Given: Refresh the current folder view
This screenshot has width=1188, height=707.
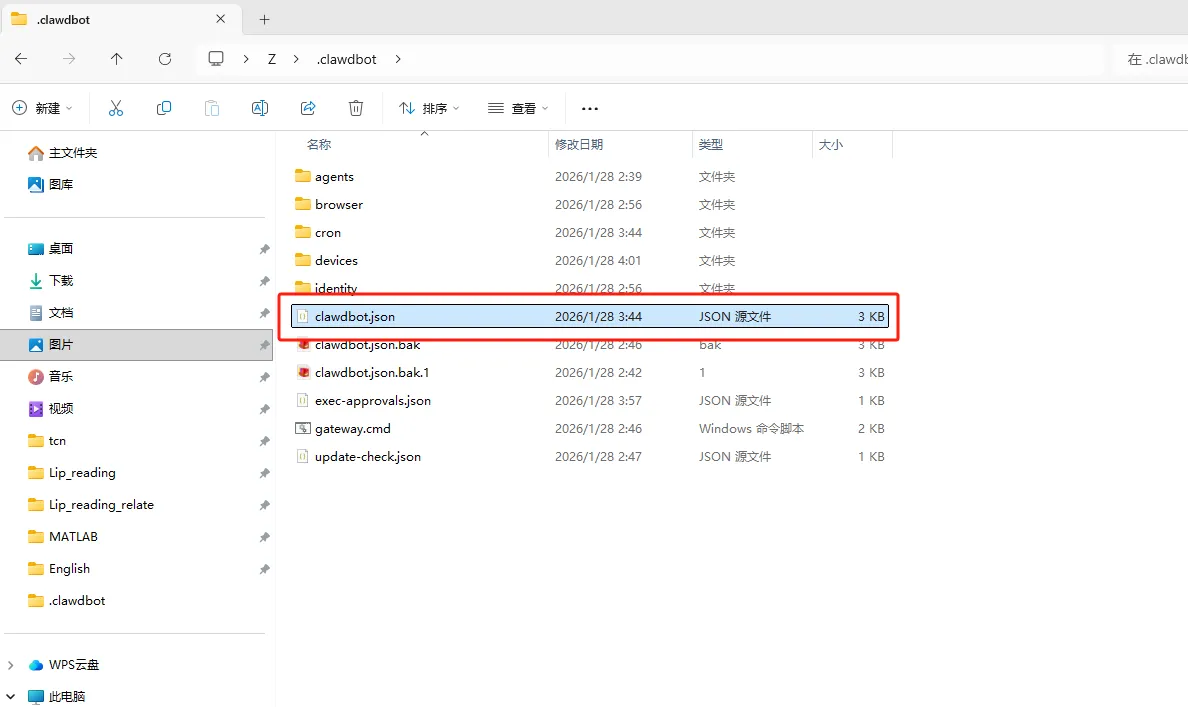Looking at the screenshot, I should 164,58.
